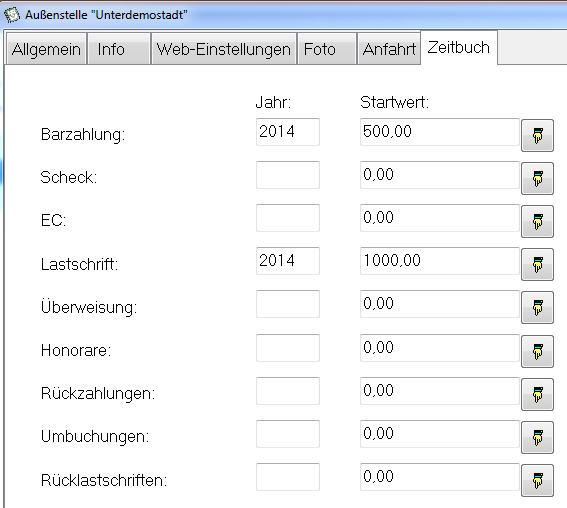This screenshot has width=567, height=508.
Task: Click the Honorare Startwert field
Action: [x=440, y=347]
